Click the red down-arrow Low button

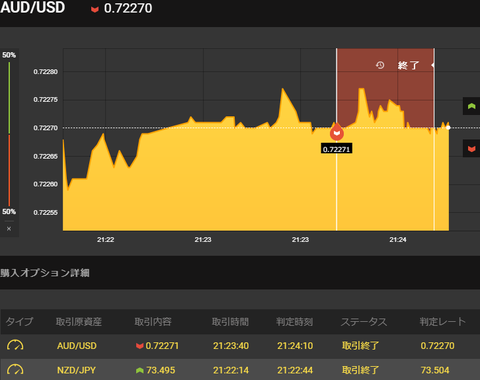click(471, 149)
